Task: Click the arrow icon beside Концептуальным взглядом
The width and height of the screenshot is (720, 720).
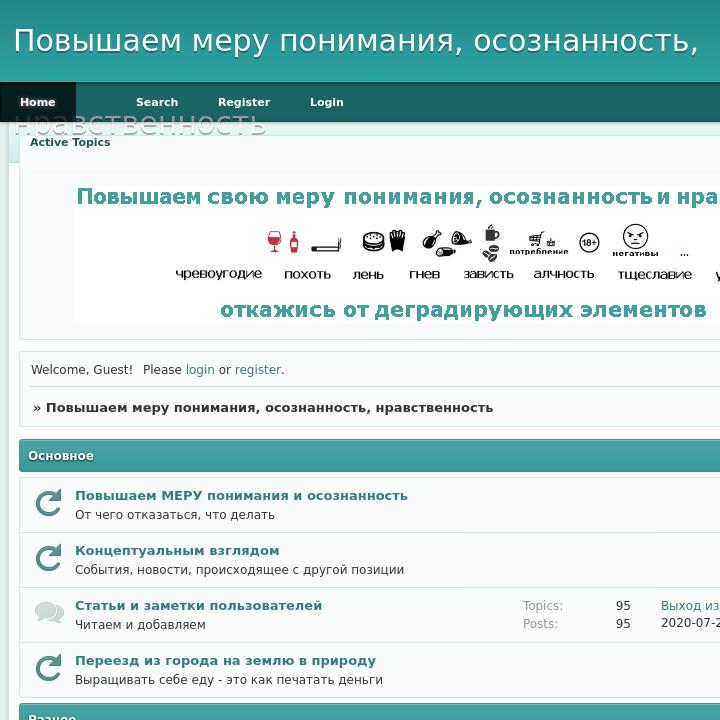Action: (48, 559)
